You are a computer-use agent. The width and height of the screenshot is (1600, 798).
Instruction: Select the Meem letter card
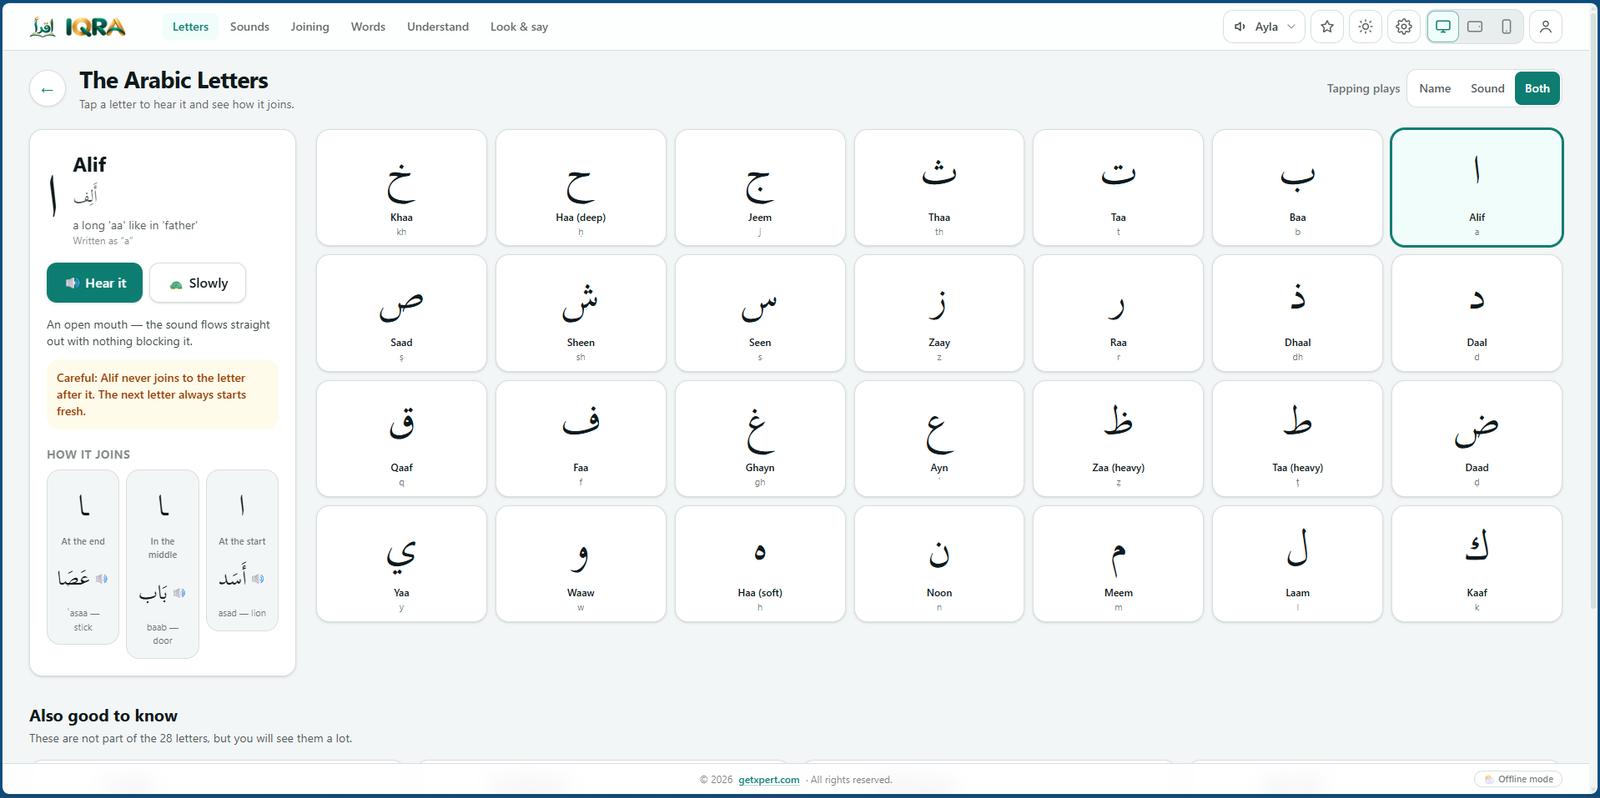pyautogui.click(x=1118, y=563)
